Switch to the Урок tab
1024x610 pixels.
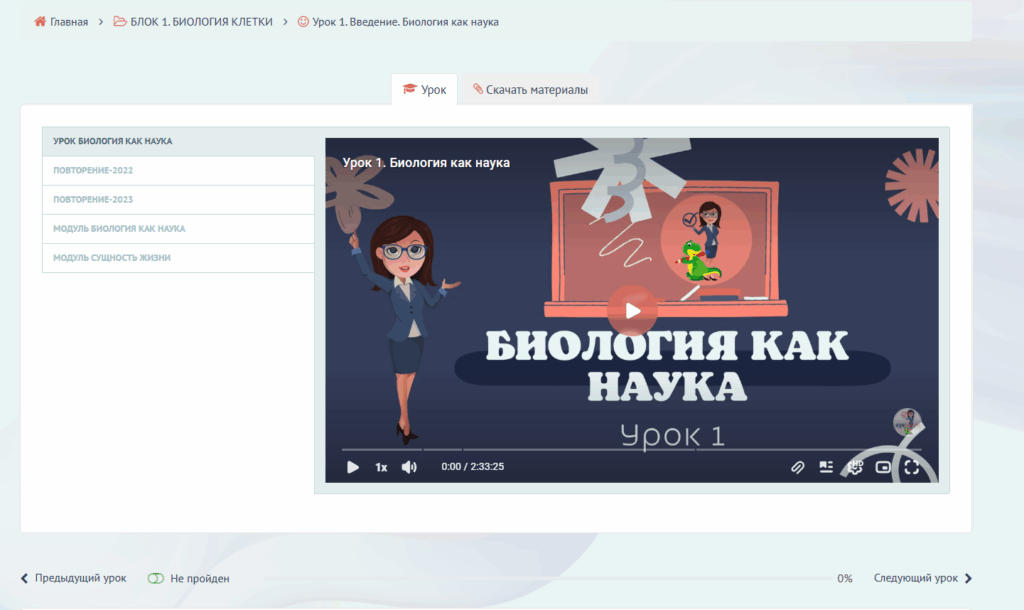click(424, 89)
